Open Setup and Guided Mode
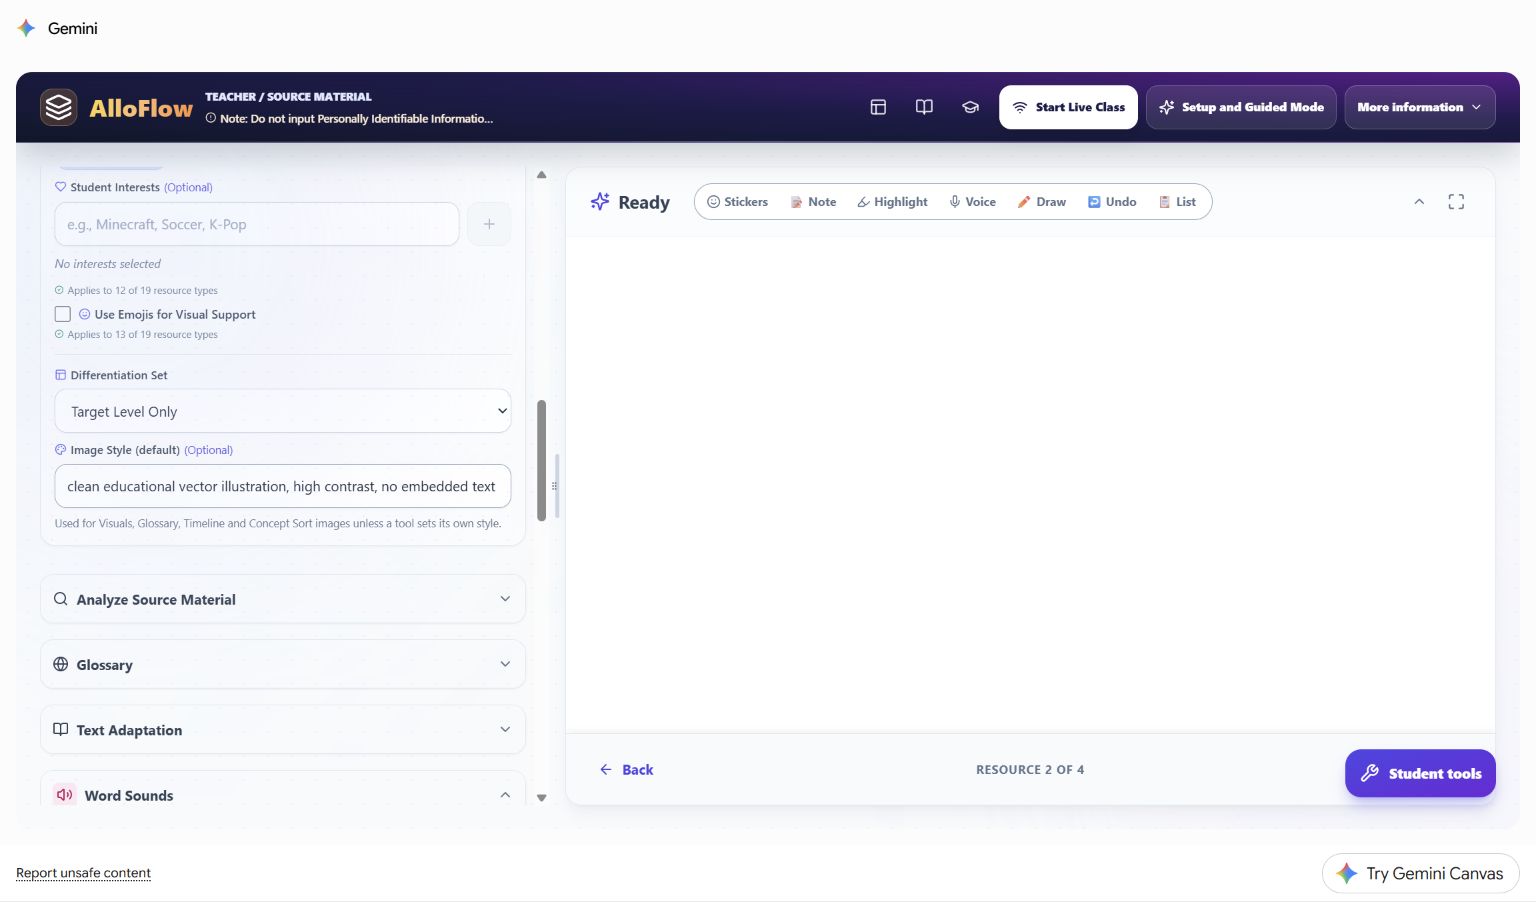The width and height of the screenshot is (1536, 902). click(x=1241, y=107)
